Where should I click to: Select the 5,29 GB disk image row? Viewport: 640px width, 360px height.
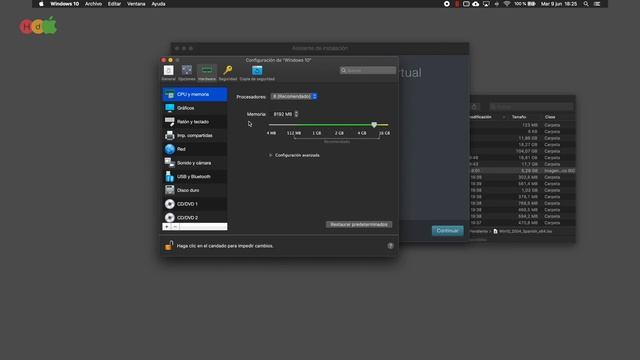tap(522, 171)
